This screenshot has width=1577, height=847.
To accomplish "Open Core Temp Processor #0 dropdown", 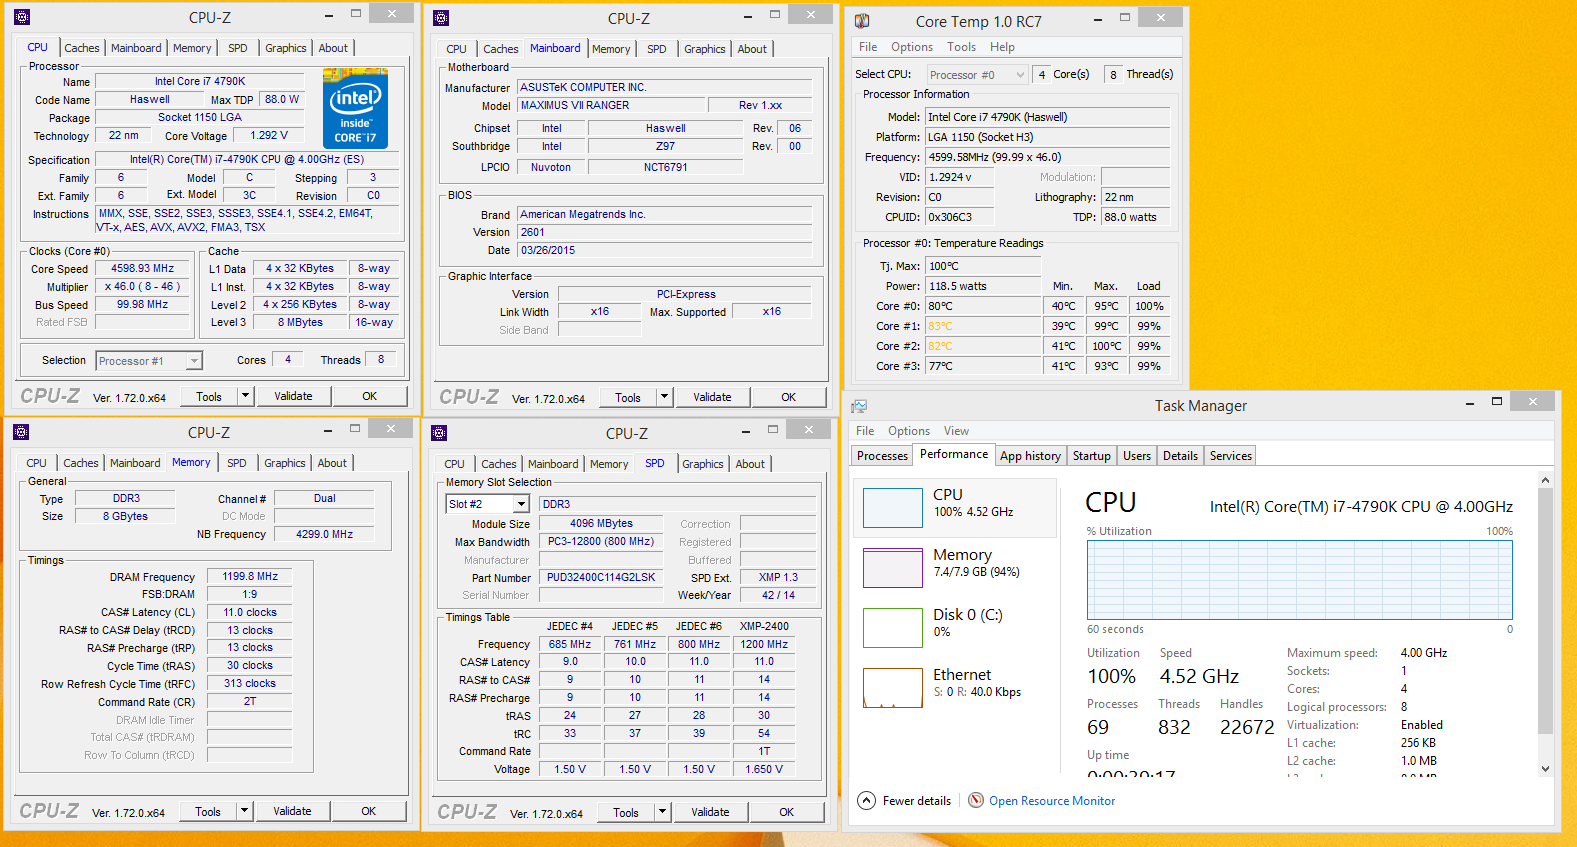I will tap(976, 75).
